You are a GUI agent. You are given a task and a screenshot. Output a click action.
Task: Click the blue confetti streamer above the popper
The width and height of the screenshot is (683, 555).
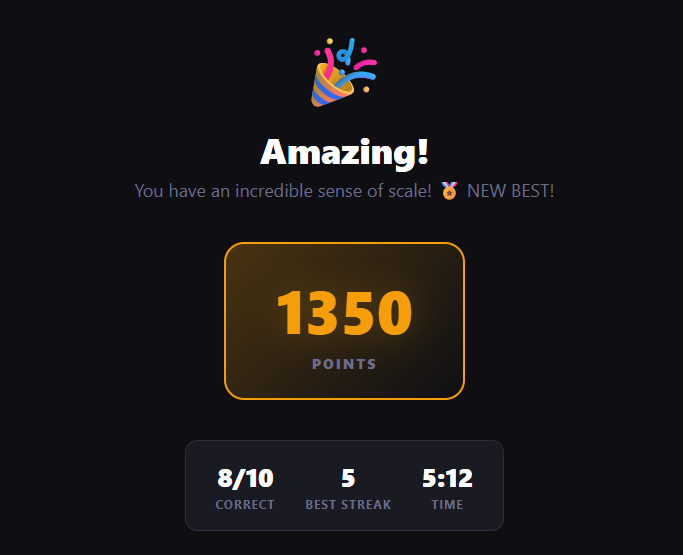(347, 51)
